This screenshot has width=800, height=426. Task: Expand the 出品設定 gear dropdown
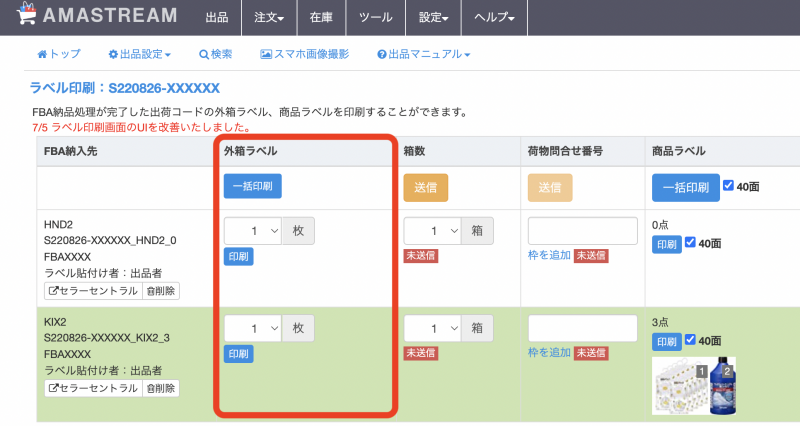(139, 54)
